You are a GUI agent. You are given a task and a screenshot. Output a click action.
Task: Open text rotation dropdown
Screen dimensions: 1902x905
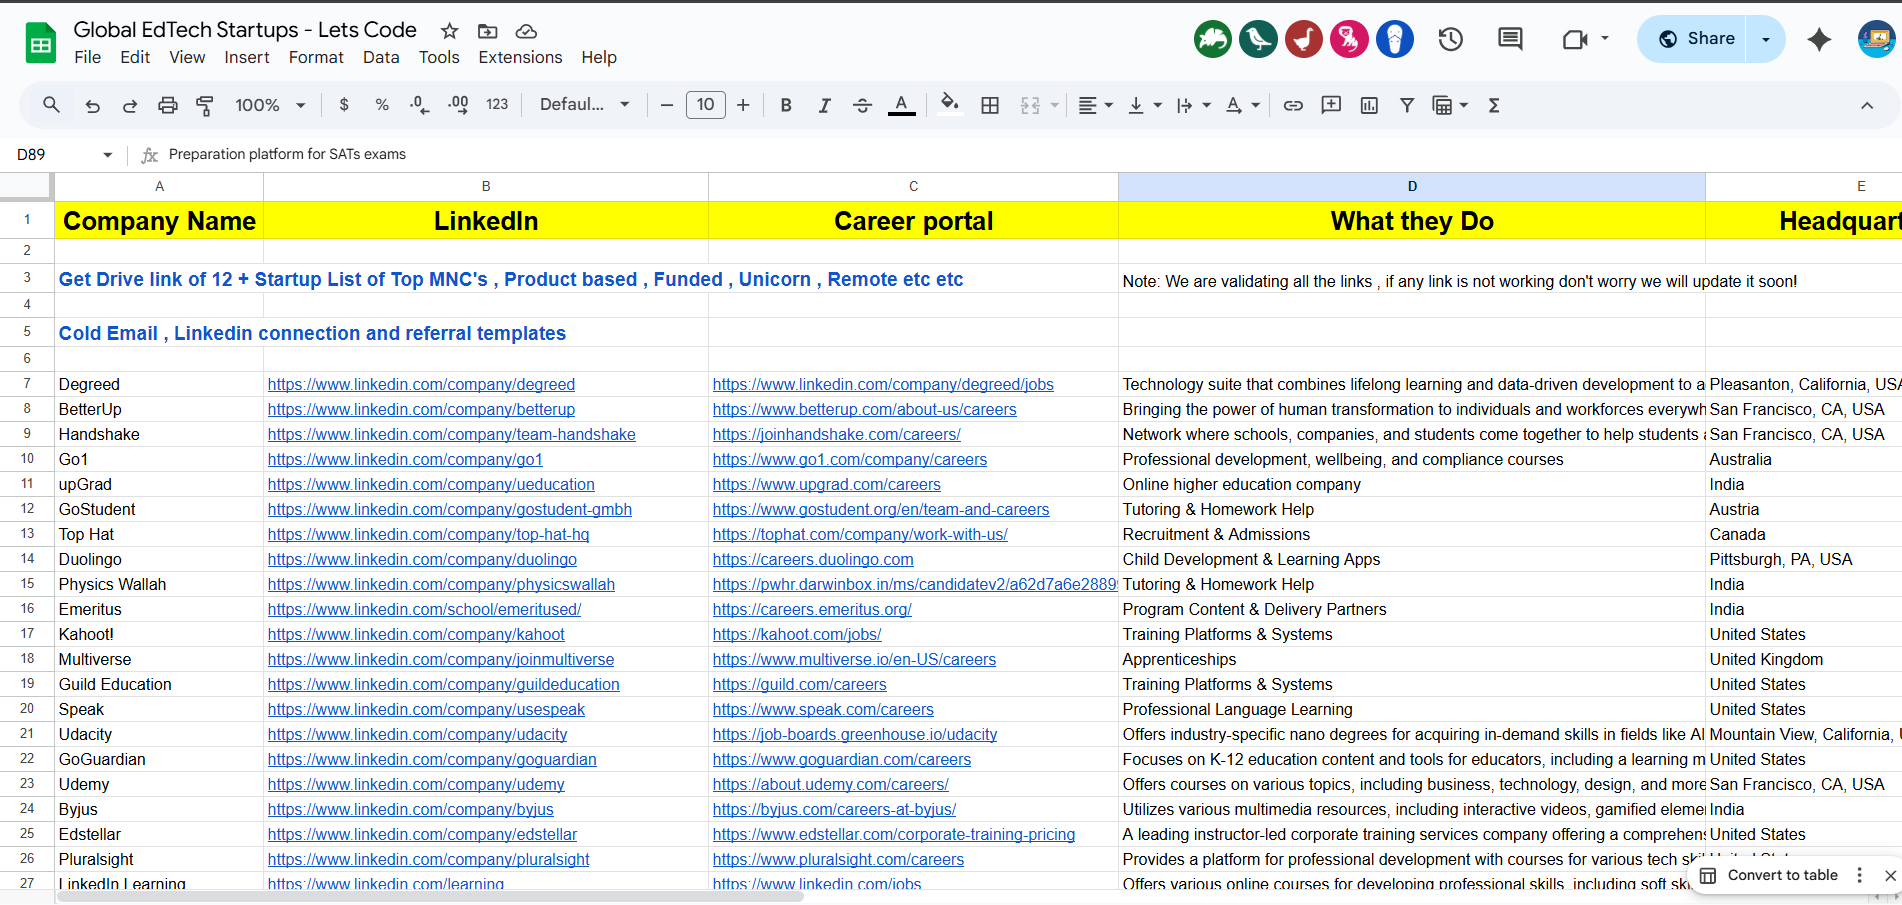pyautogui.click(x=1243, y=105)
